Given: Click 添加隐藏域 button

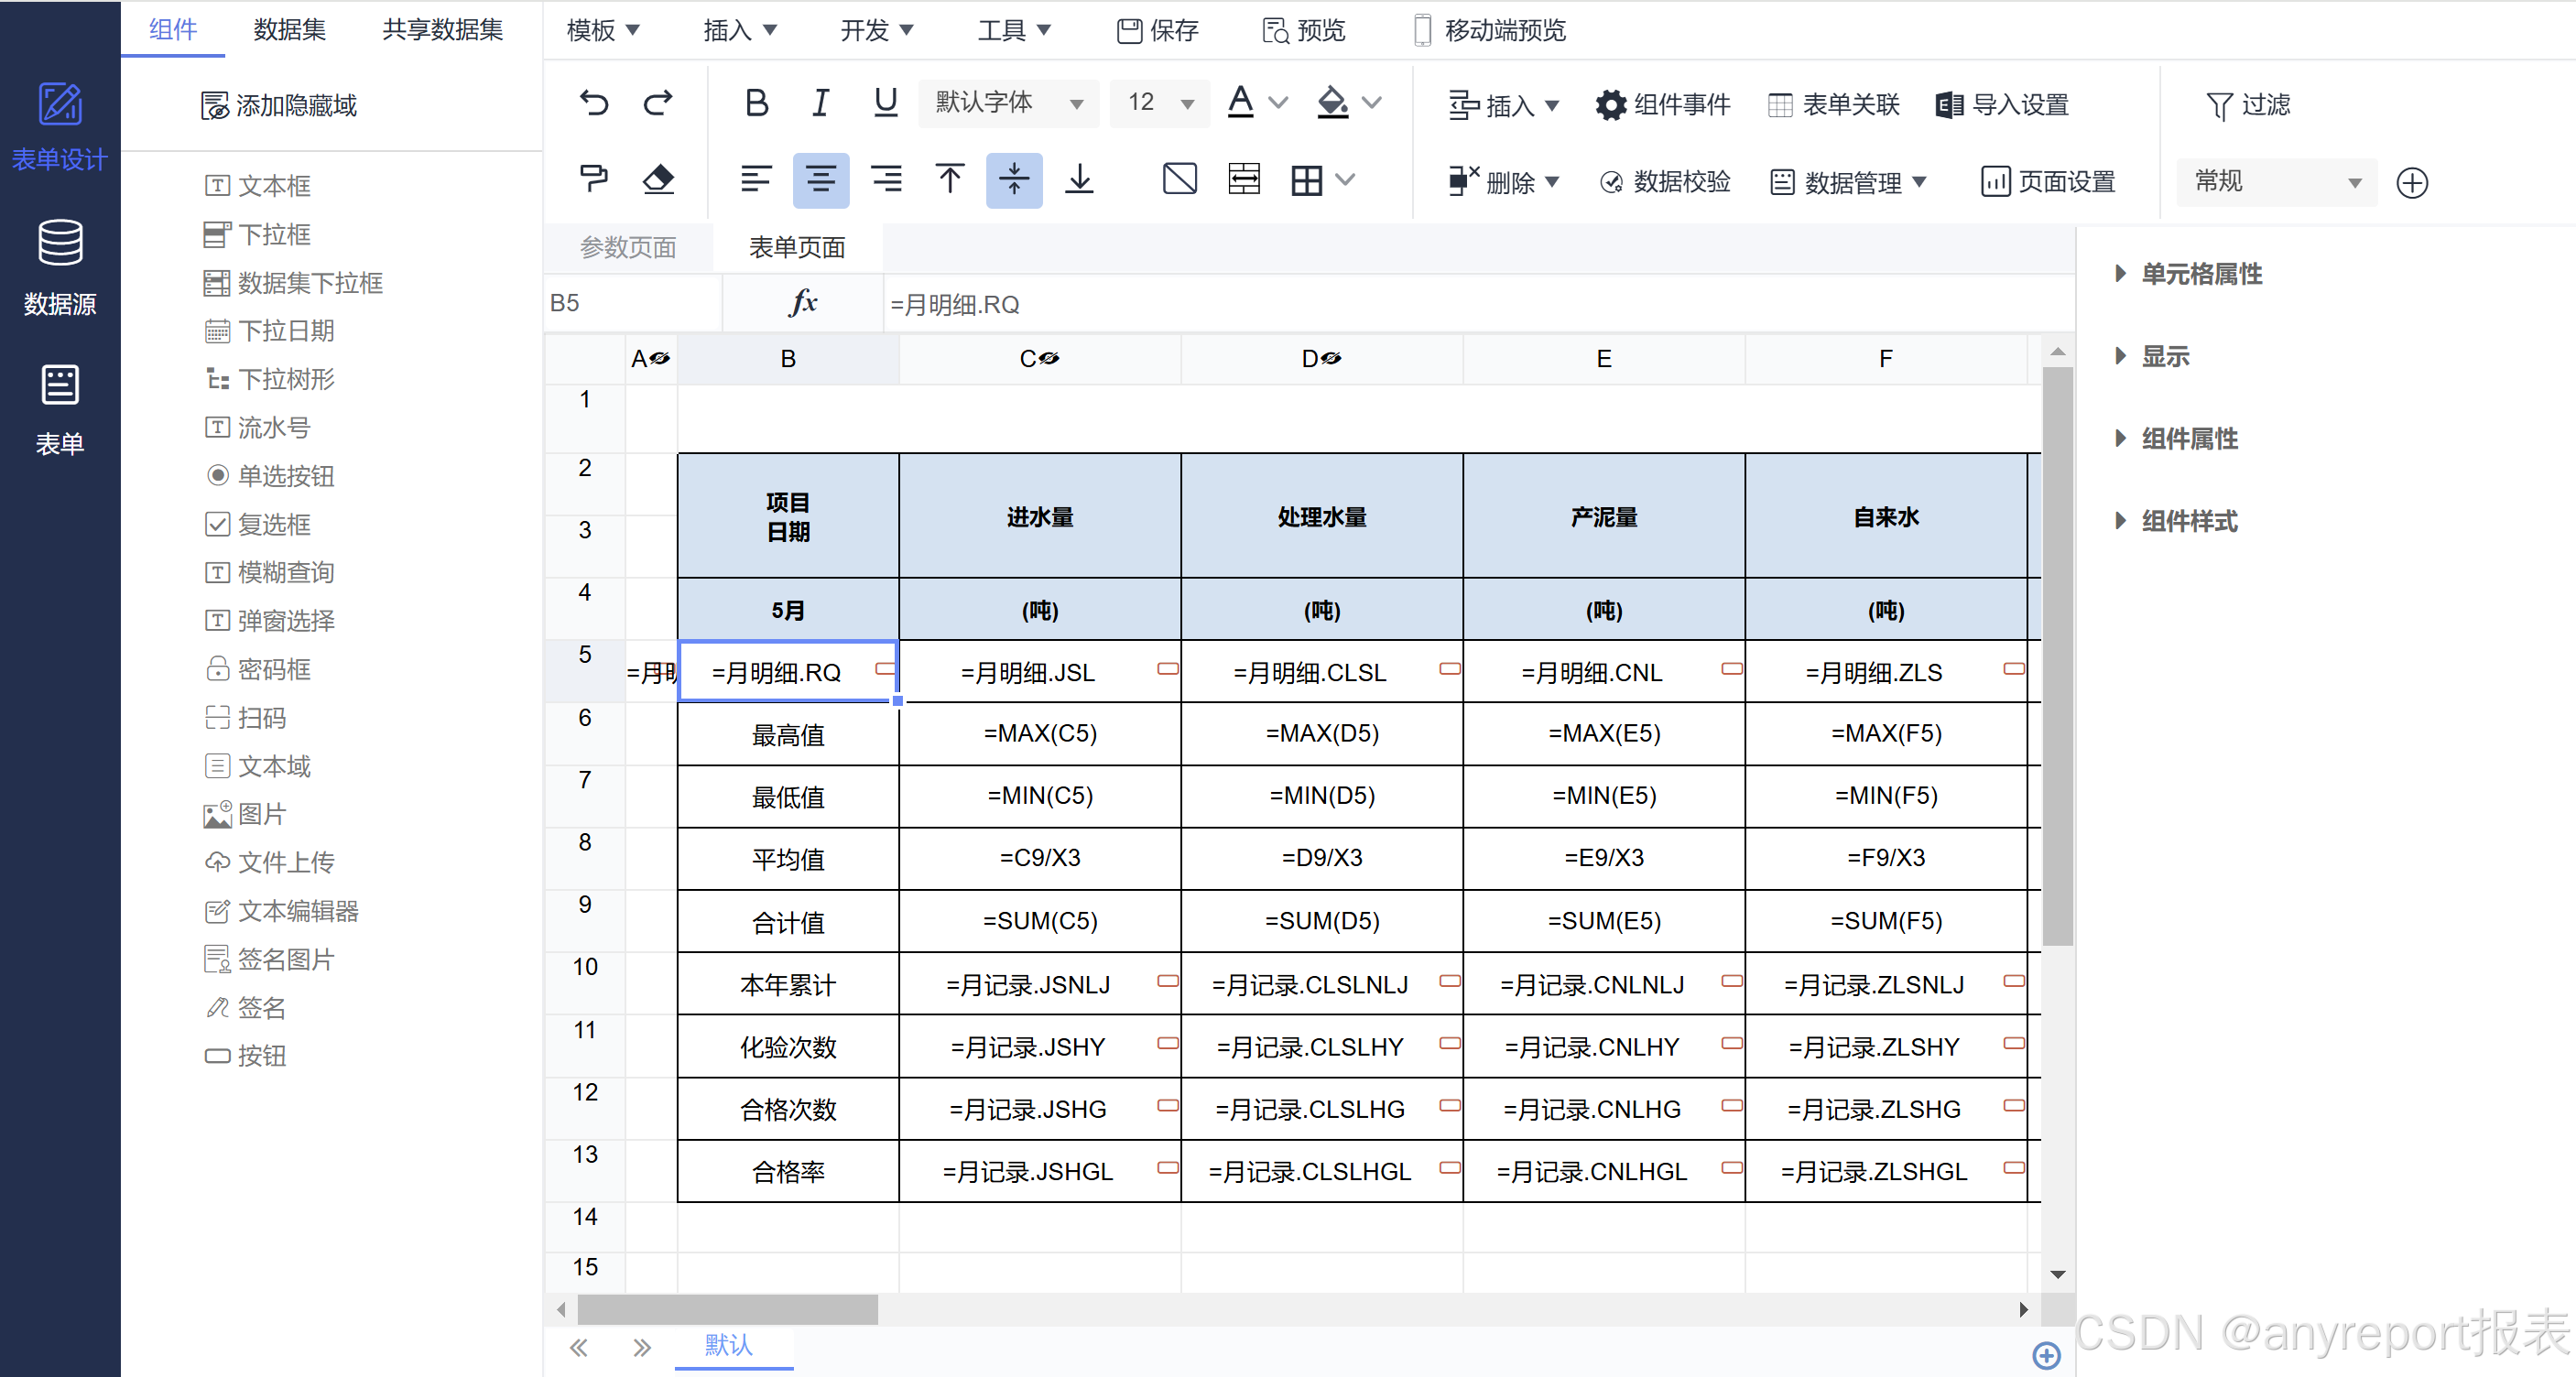Looking at the screenshot, I should click(x=279, y=105).
